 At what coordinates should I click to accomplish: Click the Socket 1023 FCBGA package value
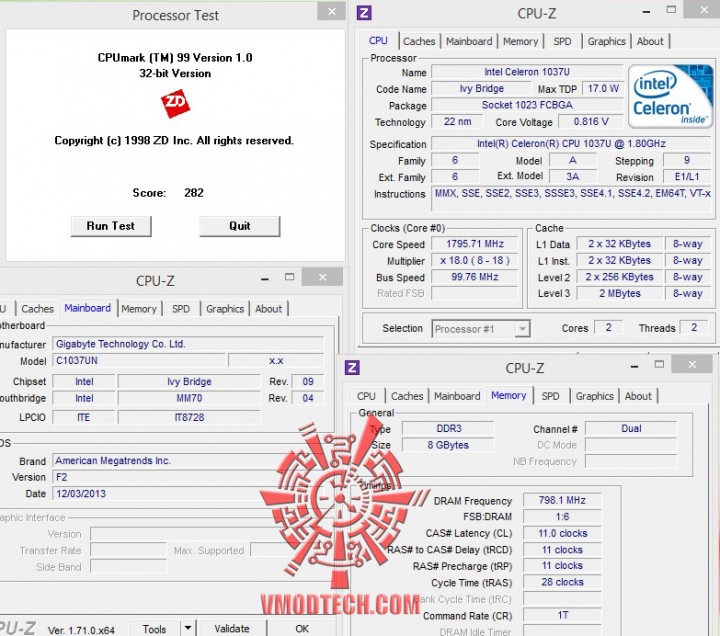[527, 105]
